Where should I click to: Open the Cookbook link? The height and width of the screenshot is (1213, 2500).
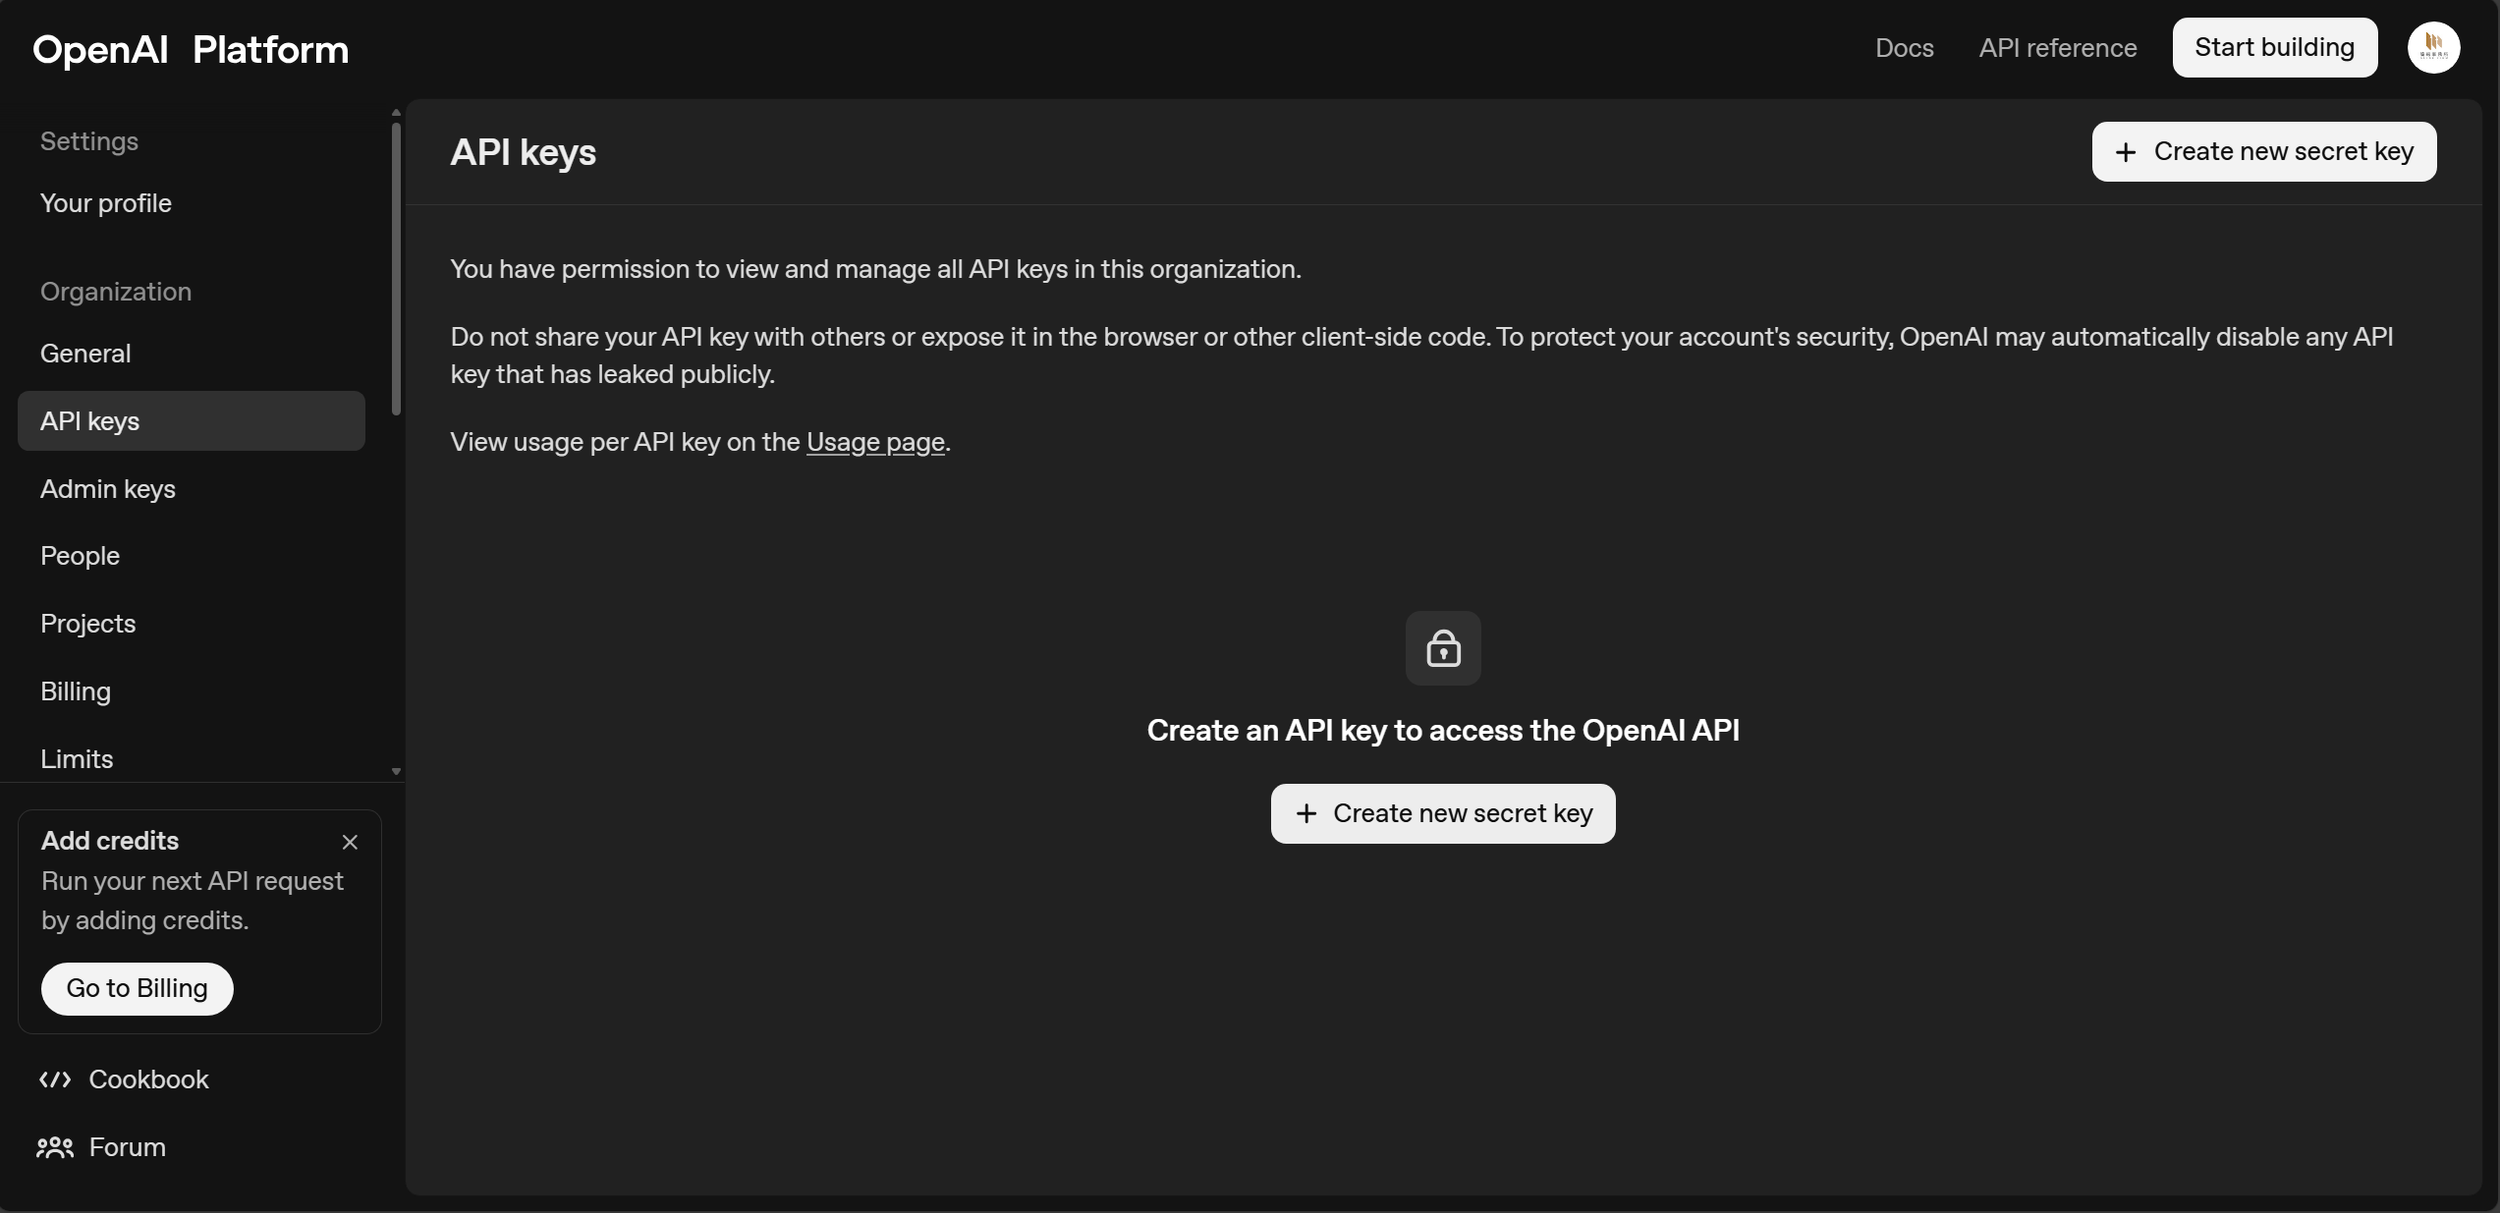pos(147,1079)
